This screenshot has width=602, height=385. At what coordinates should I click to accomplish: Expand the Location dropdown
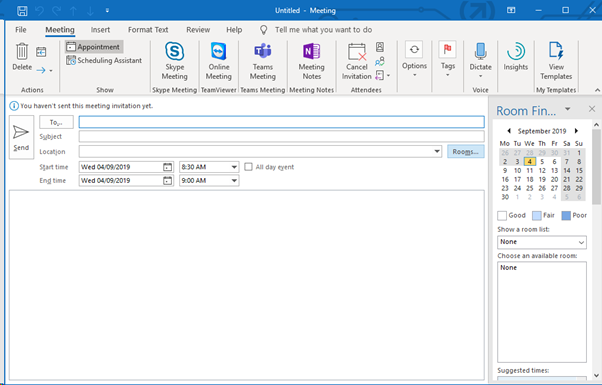coord(437,151)
